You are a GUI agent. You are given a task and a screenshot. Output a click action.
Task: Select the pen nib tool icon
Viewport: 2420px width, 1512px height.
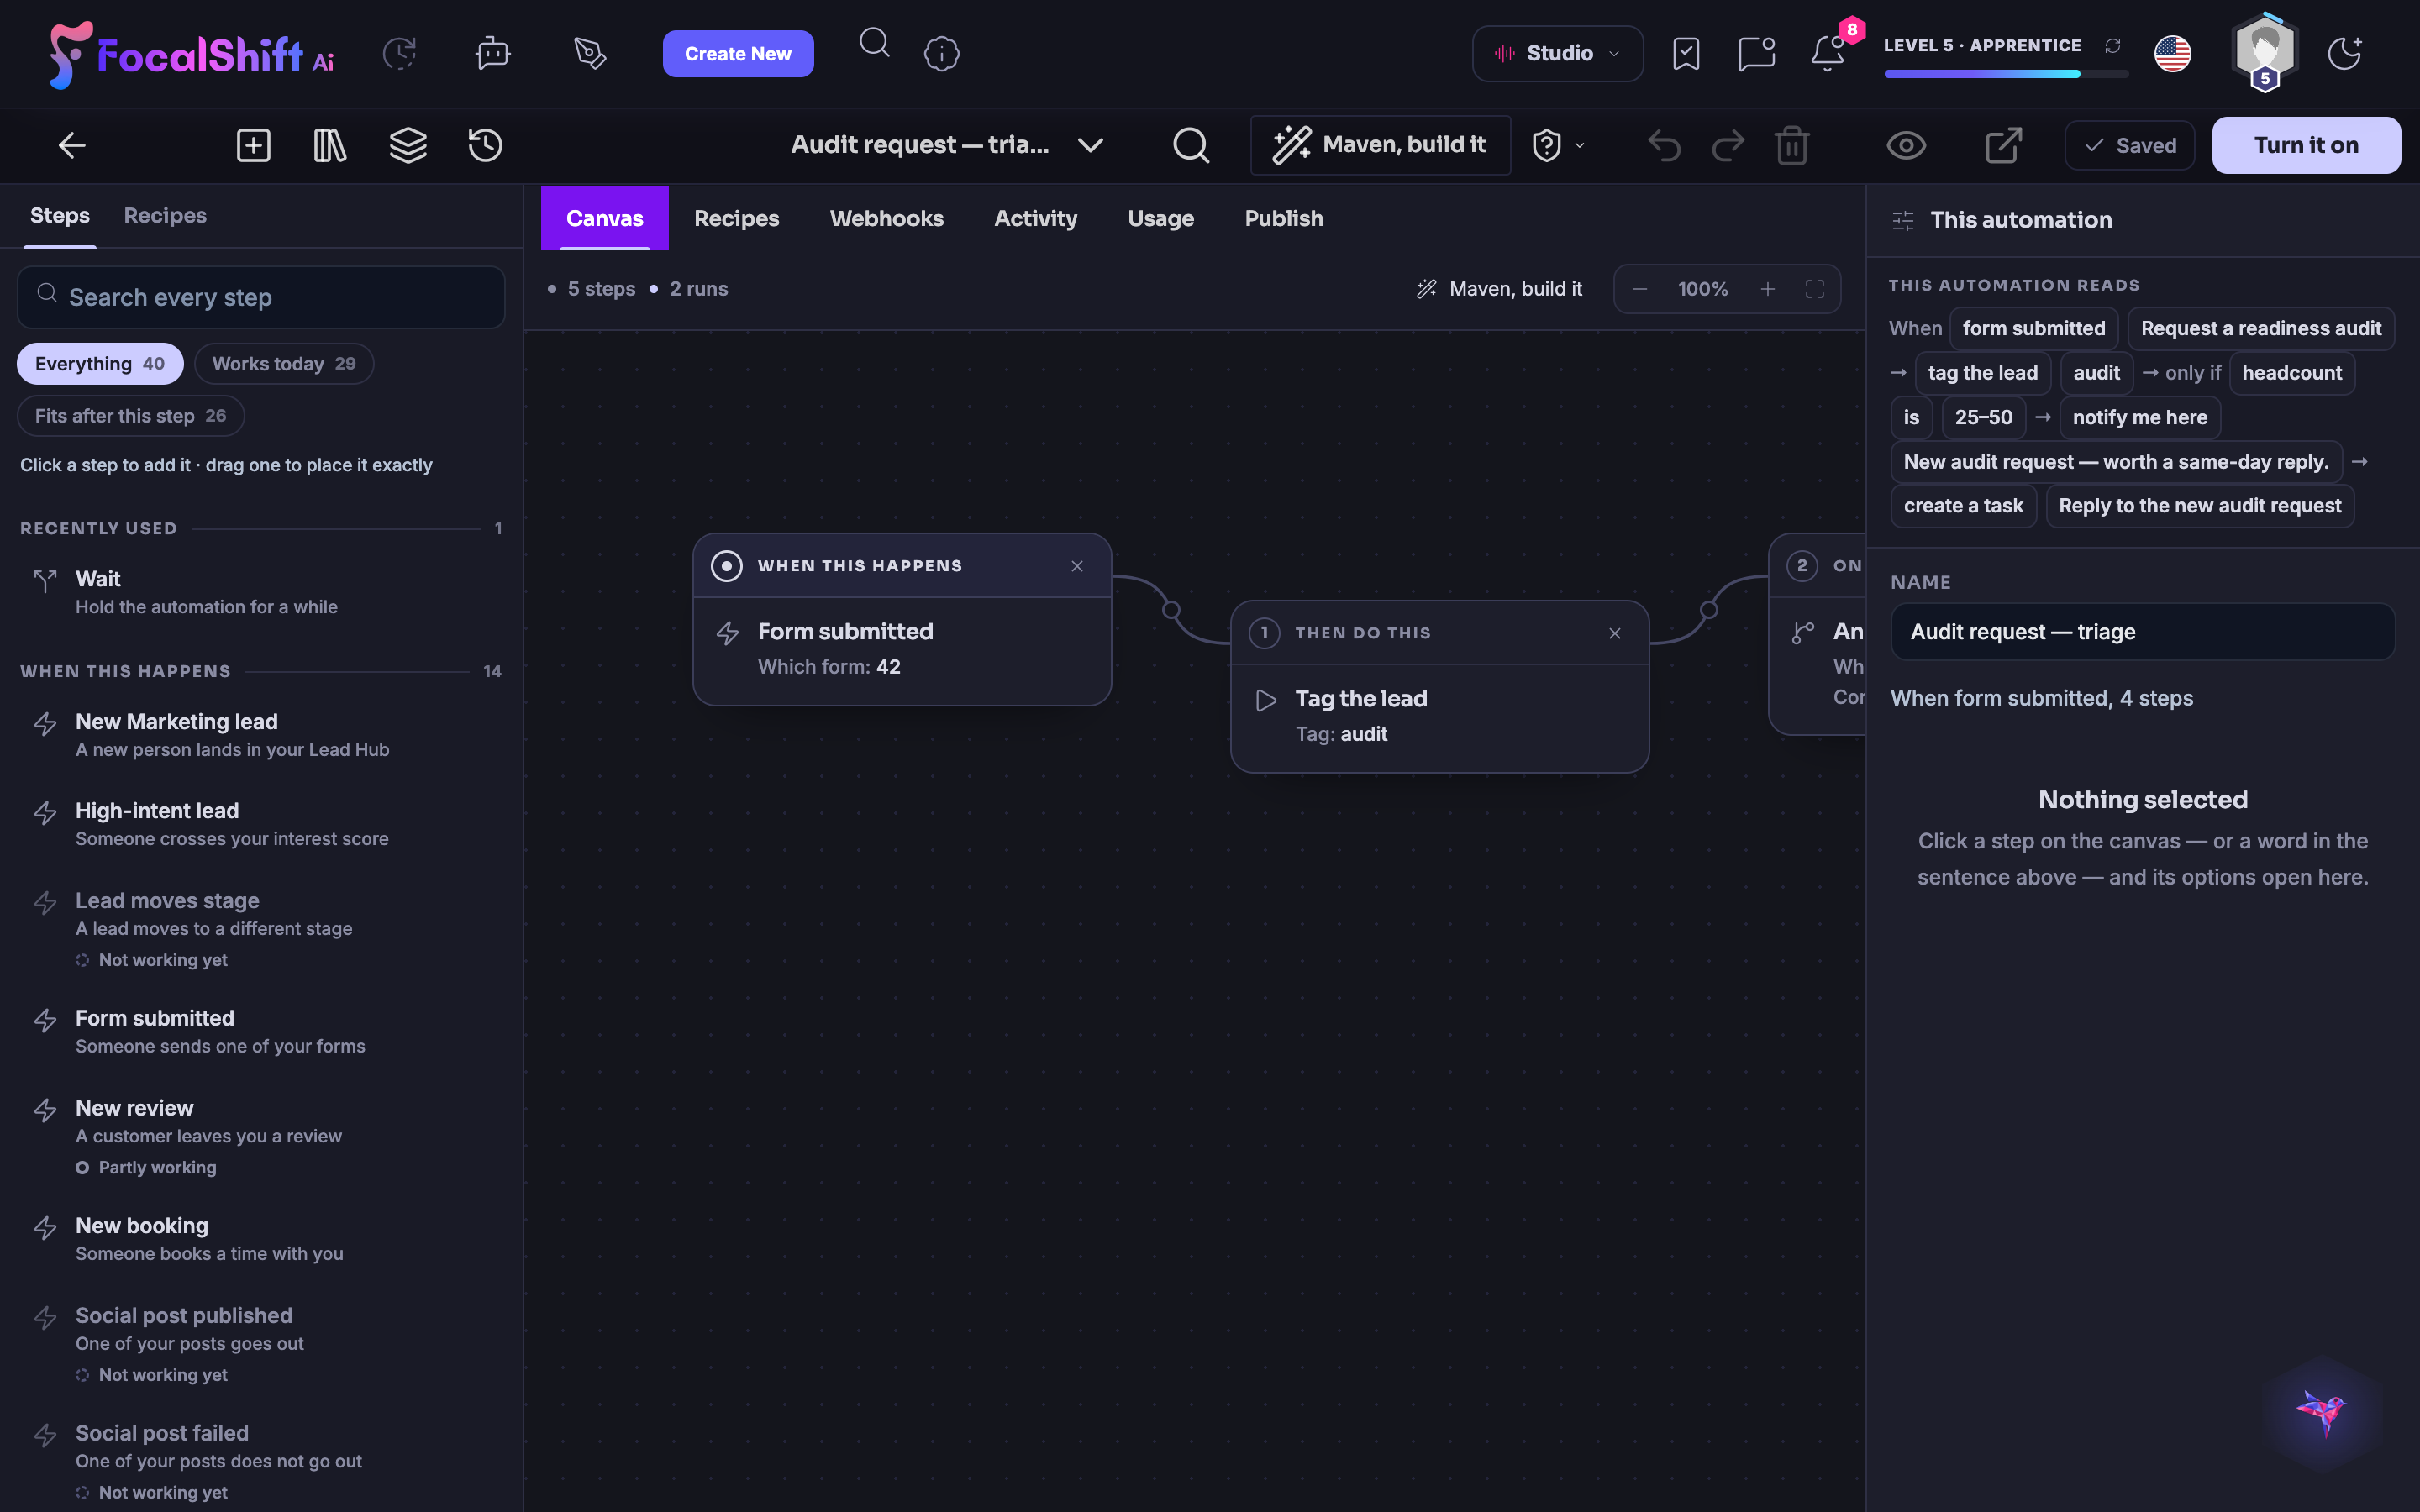coord(589,53)
